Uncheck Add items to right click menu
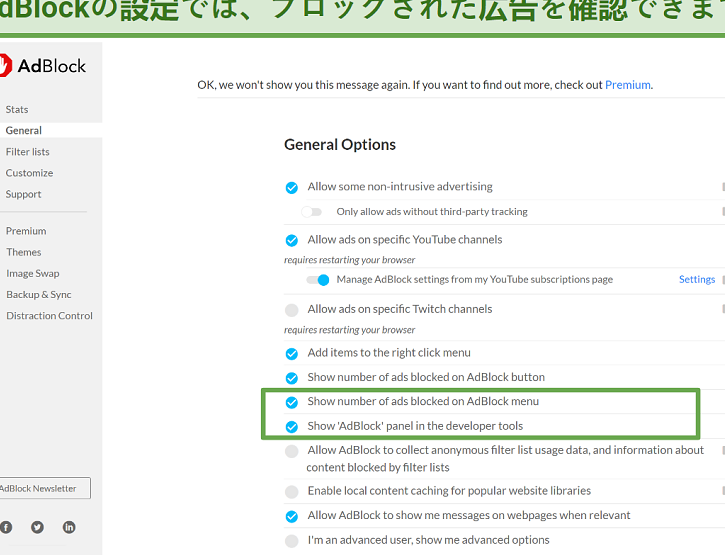Screen dimensions: 725x555 [292, 354]
